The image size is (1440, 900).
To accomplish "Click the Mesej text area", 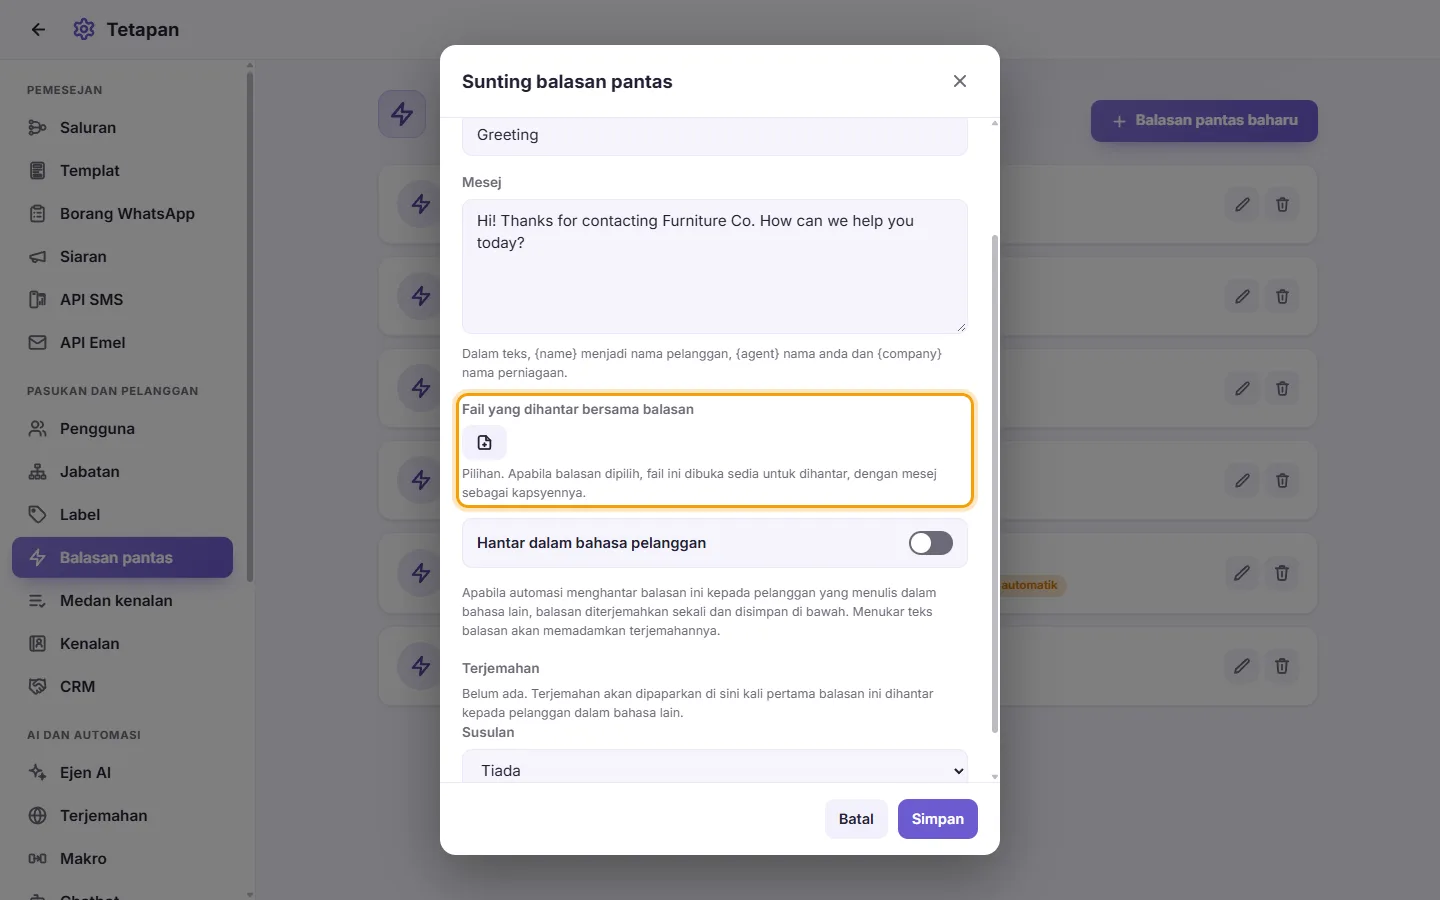I will (x=715, y=266).
